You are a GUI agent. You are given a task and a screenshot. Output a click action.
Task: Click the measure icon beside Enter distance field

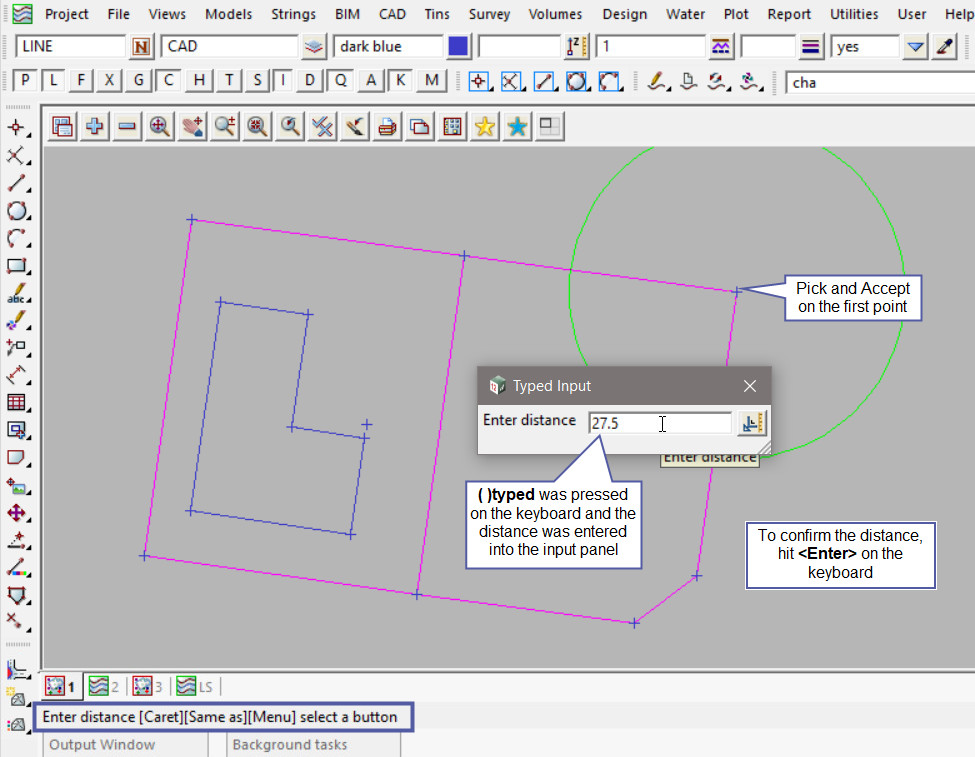[x=752, y=423]
